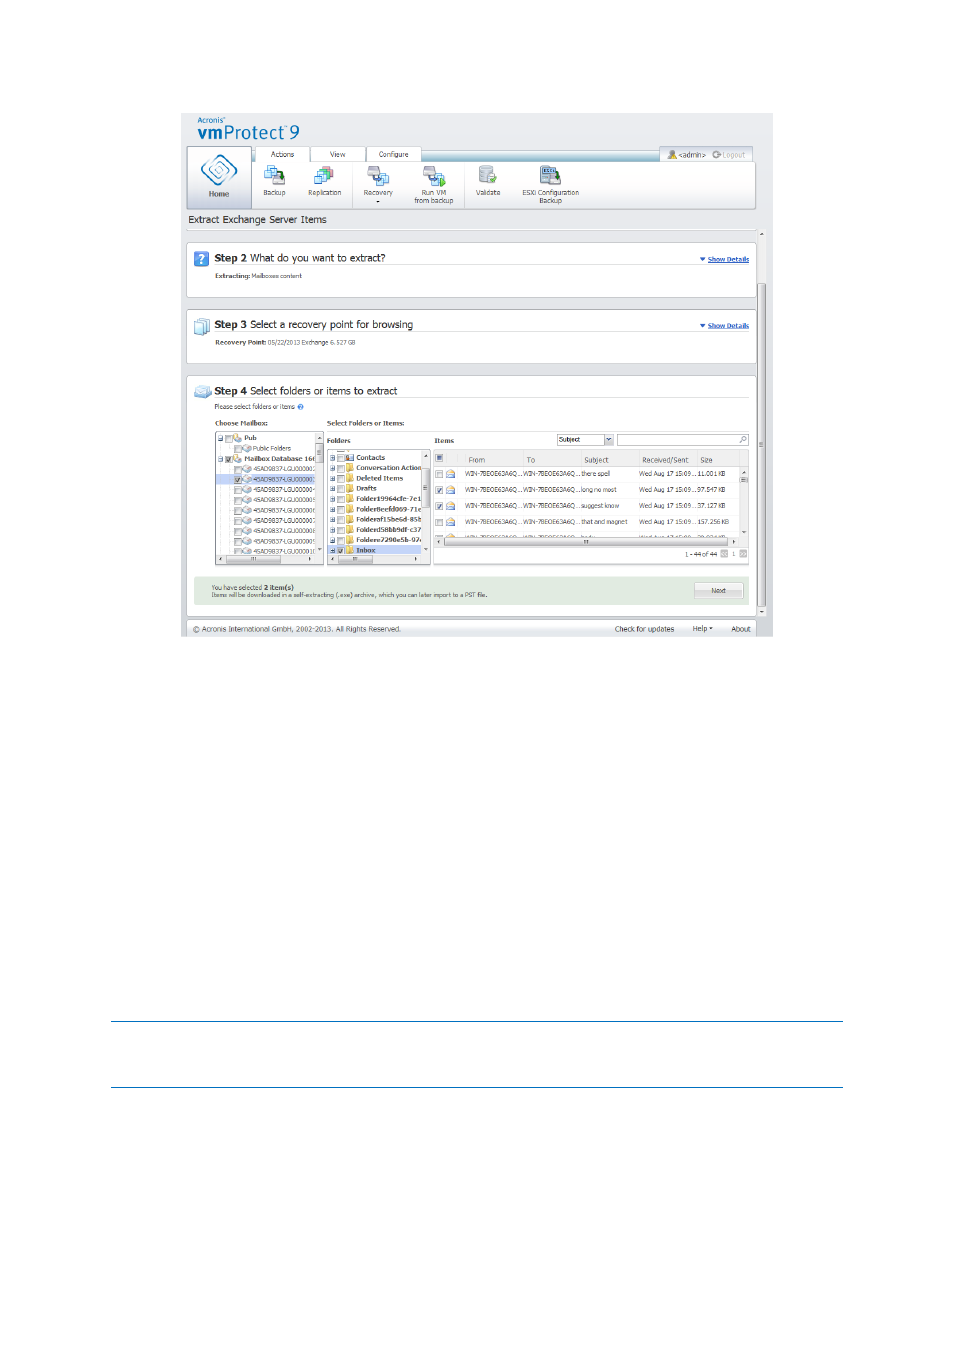955x1350 pixels.
Task: Show Details for Step 2
Action: pyautogui.click(x=728, y=259)
